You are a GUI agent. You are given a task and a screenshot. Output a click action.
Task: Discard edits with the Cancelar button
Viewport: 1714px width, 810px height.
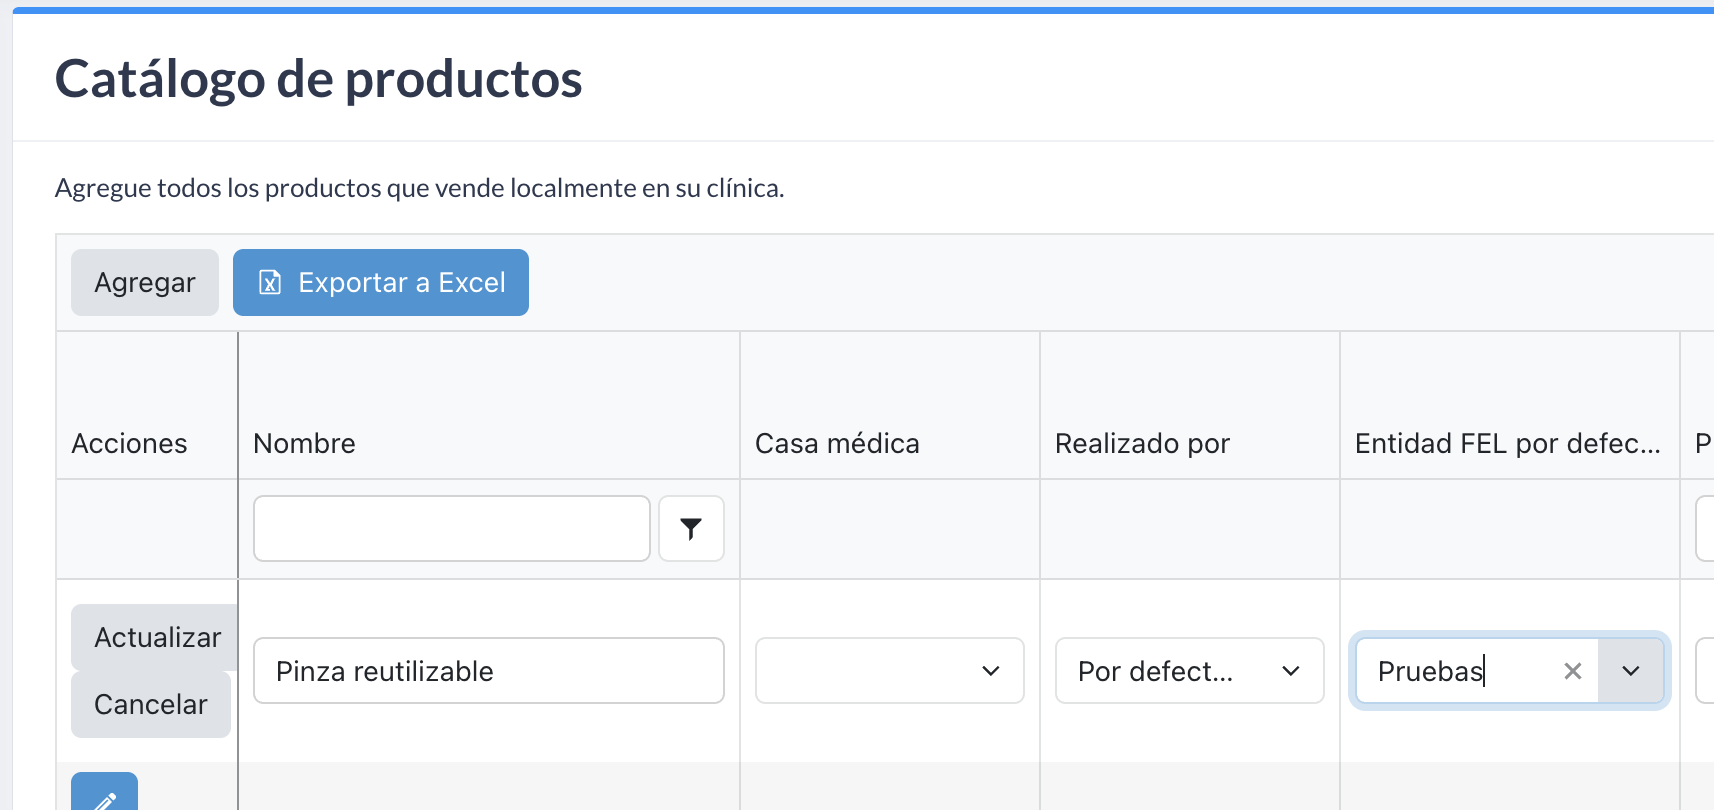pos(151,704)
